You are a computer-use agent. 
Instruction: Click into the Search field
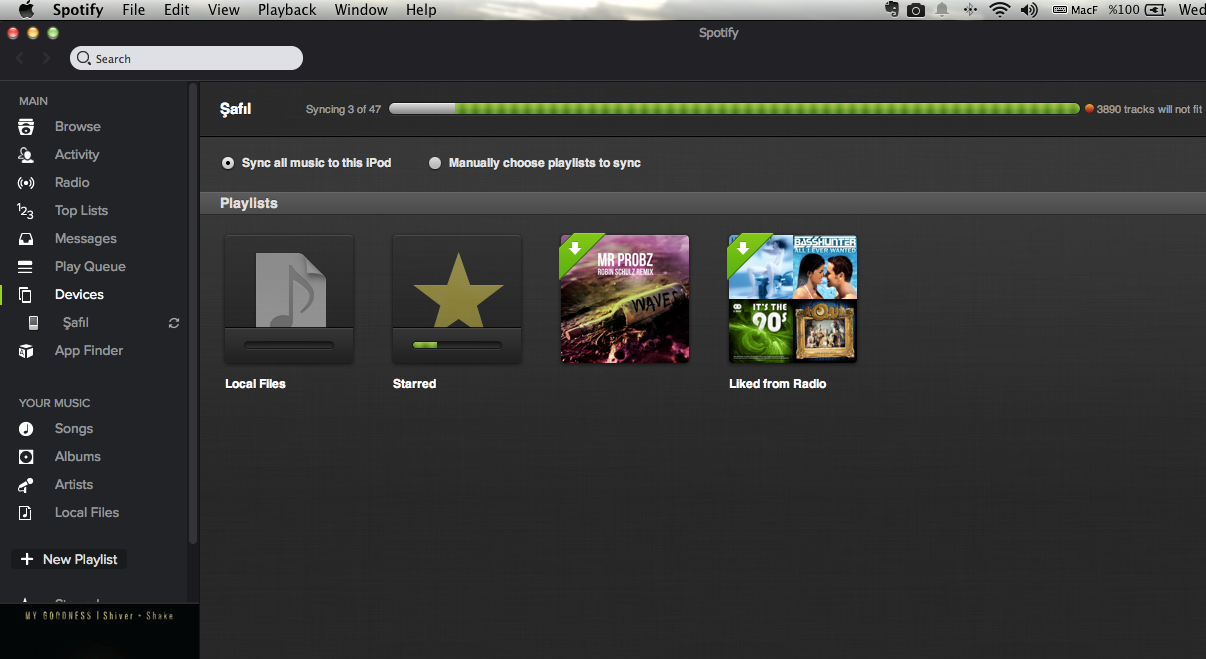coord(186,59)
